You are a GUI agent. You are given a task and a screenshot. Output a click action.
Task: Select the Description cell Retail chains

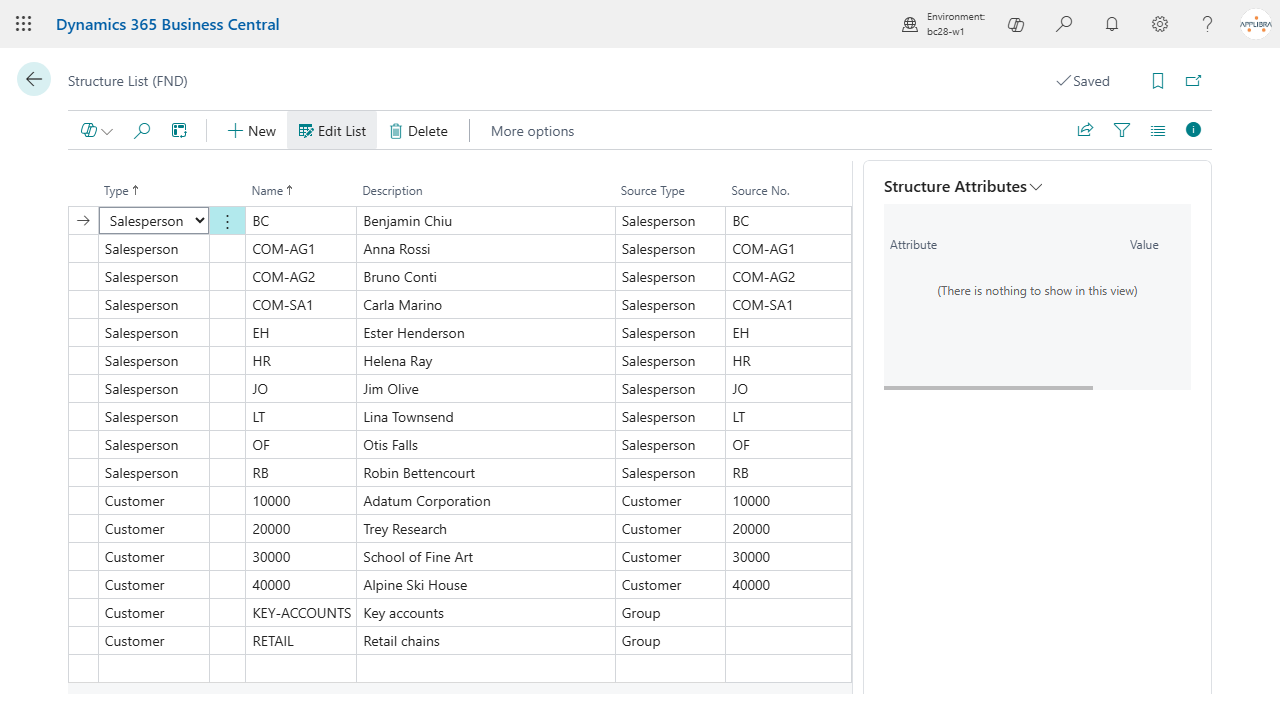[x=486, y=641]
